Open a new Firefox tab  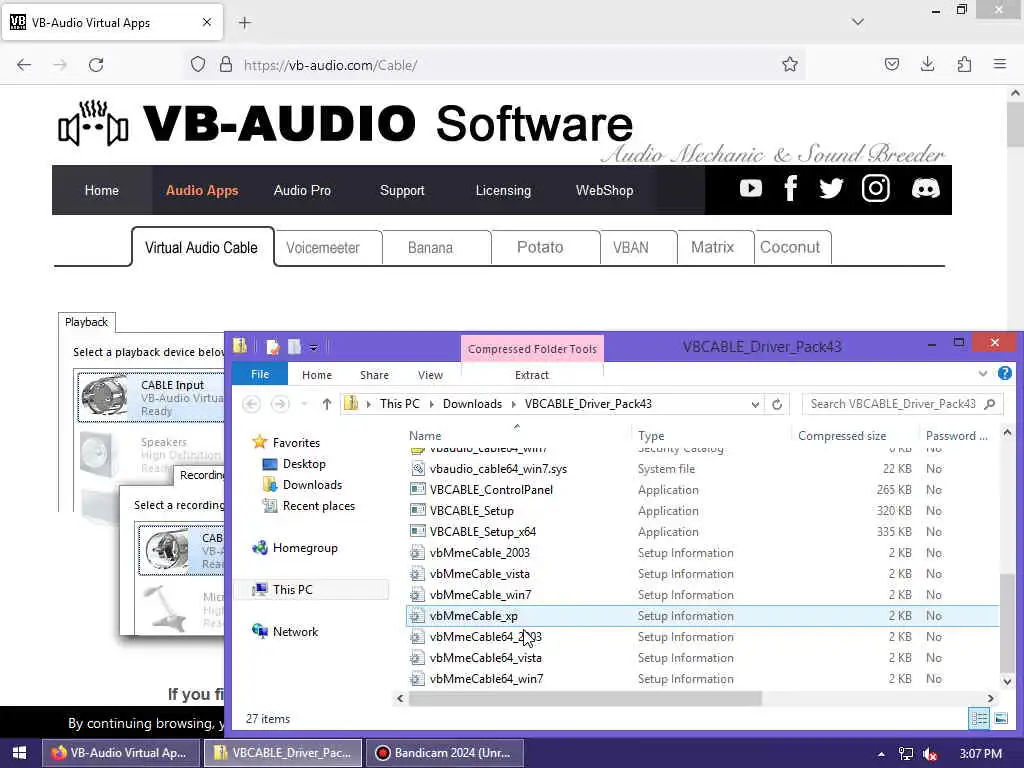[x=244, y=23]
